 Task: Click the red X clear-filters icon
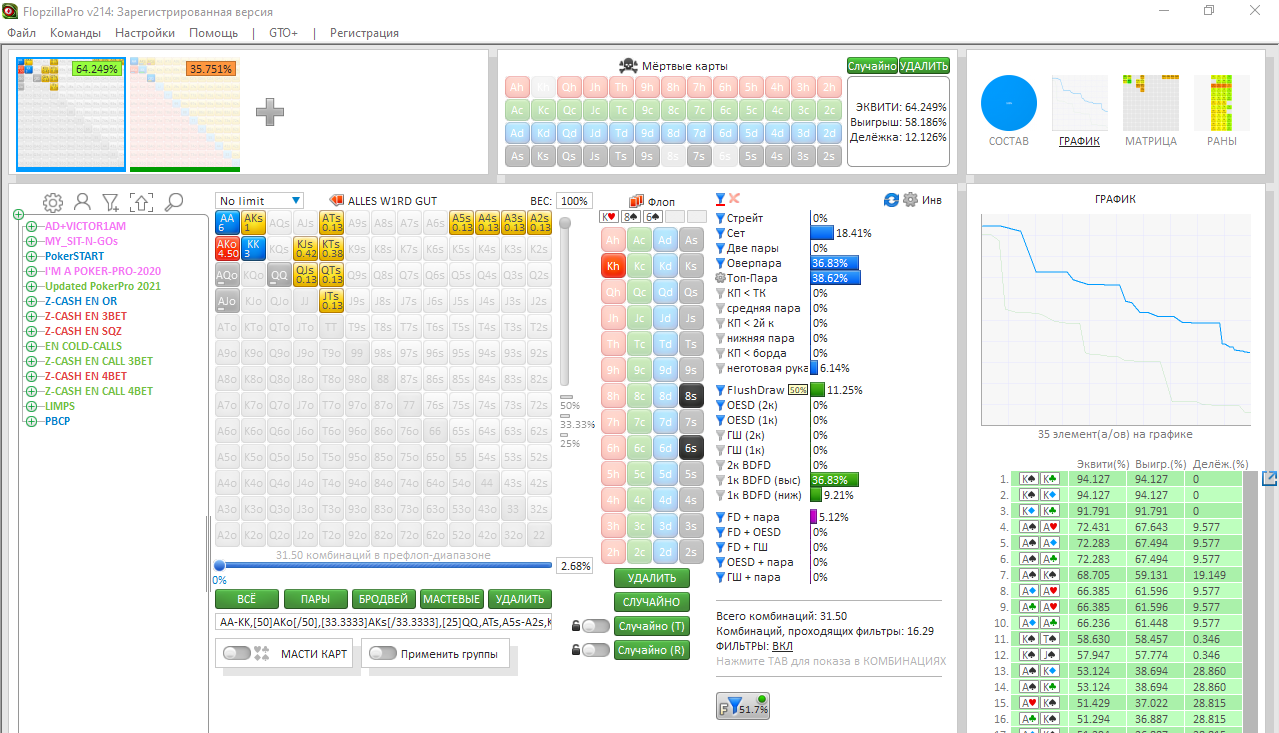click(735, 199)
